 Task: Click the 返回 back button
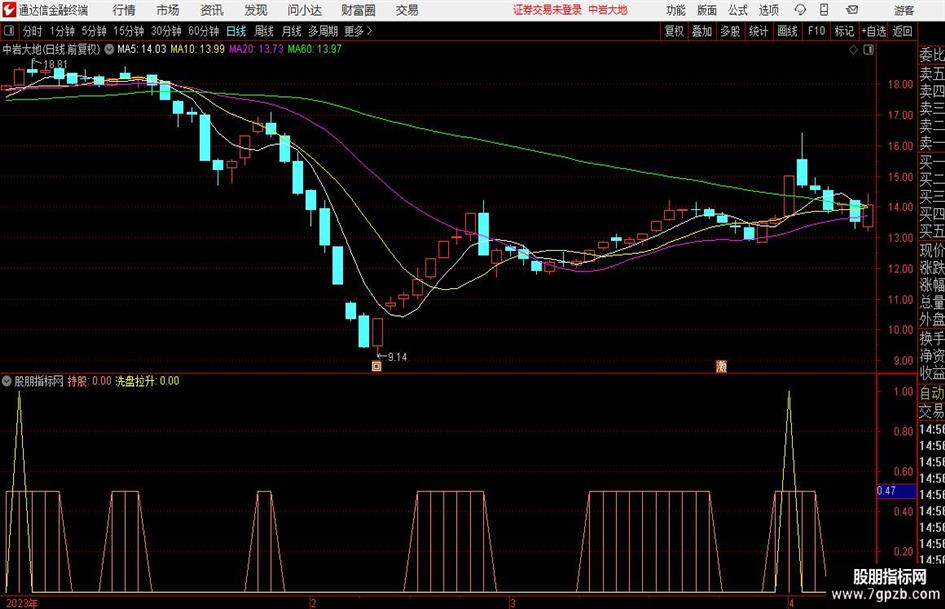click(902, 31)
